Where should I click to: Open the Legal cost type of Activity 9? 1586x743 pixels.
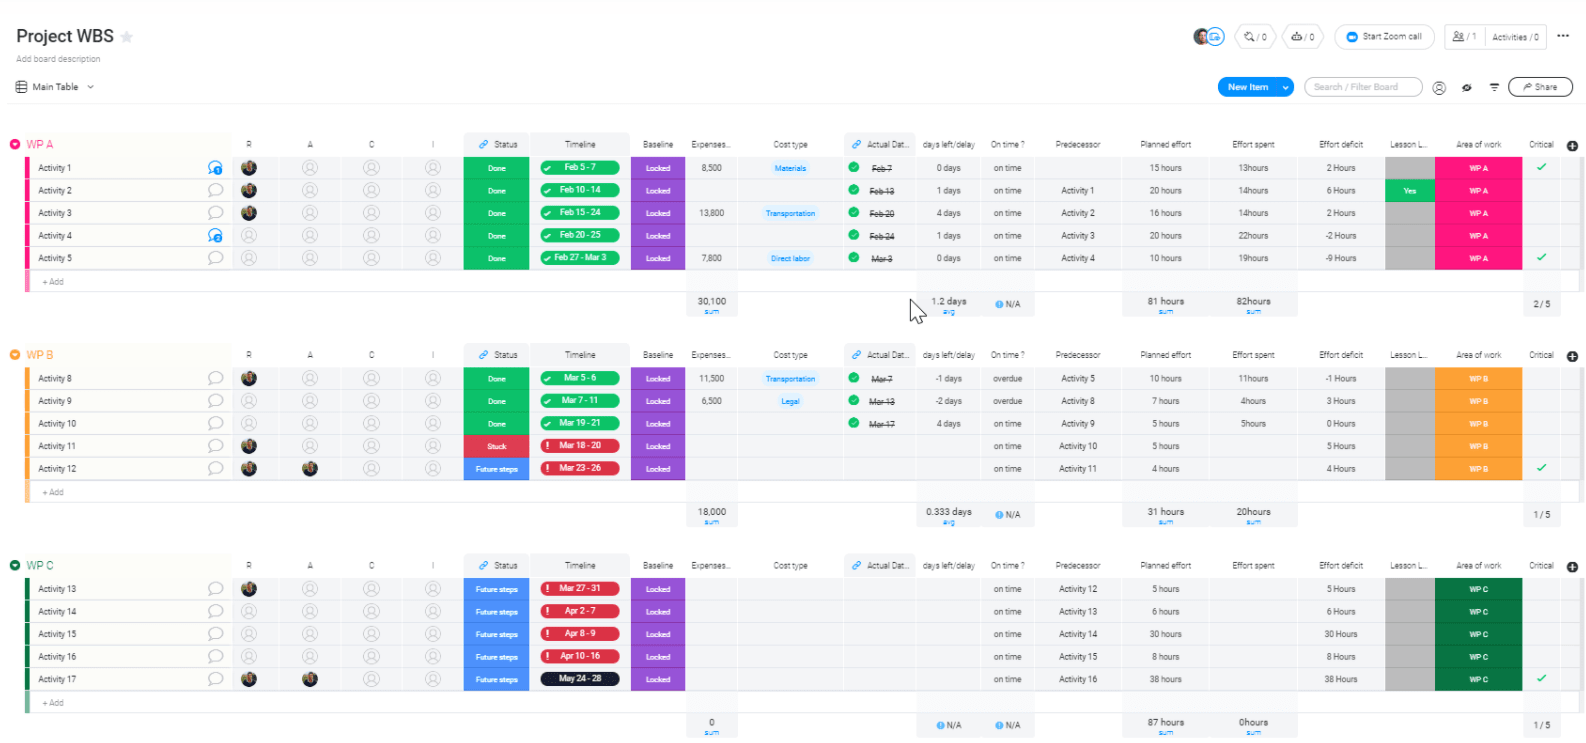(790, 401)
